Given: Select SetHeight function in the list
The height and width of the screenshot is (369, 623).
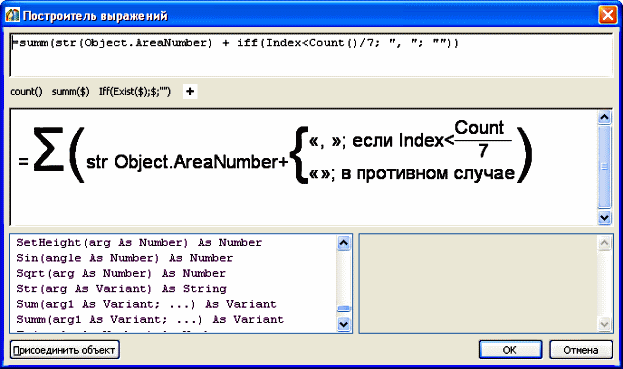Looking at the screenshot, I should [x=139, y=242].
